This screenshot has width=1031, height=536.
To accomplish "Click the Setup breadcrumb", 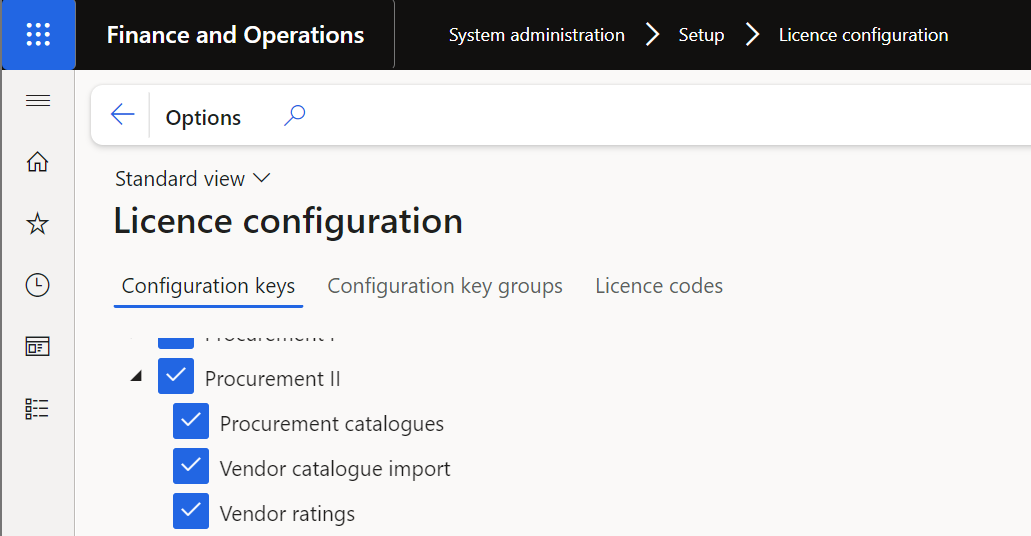I will point(701,35).
